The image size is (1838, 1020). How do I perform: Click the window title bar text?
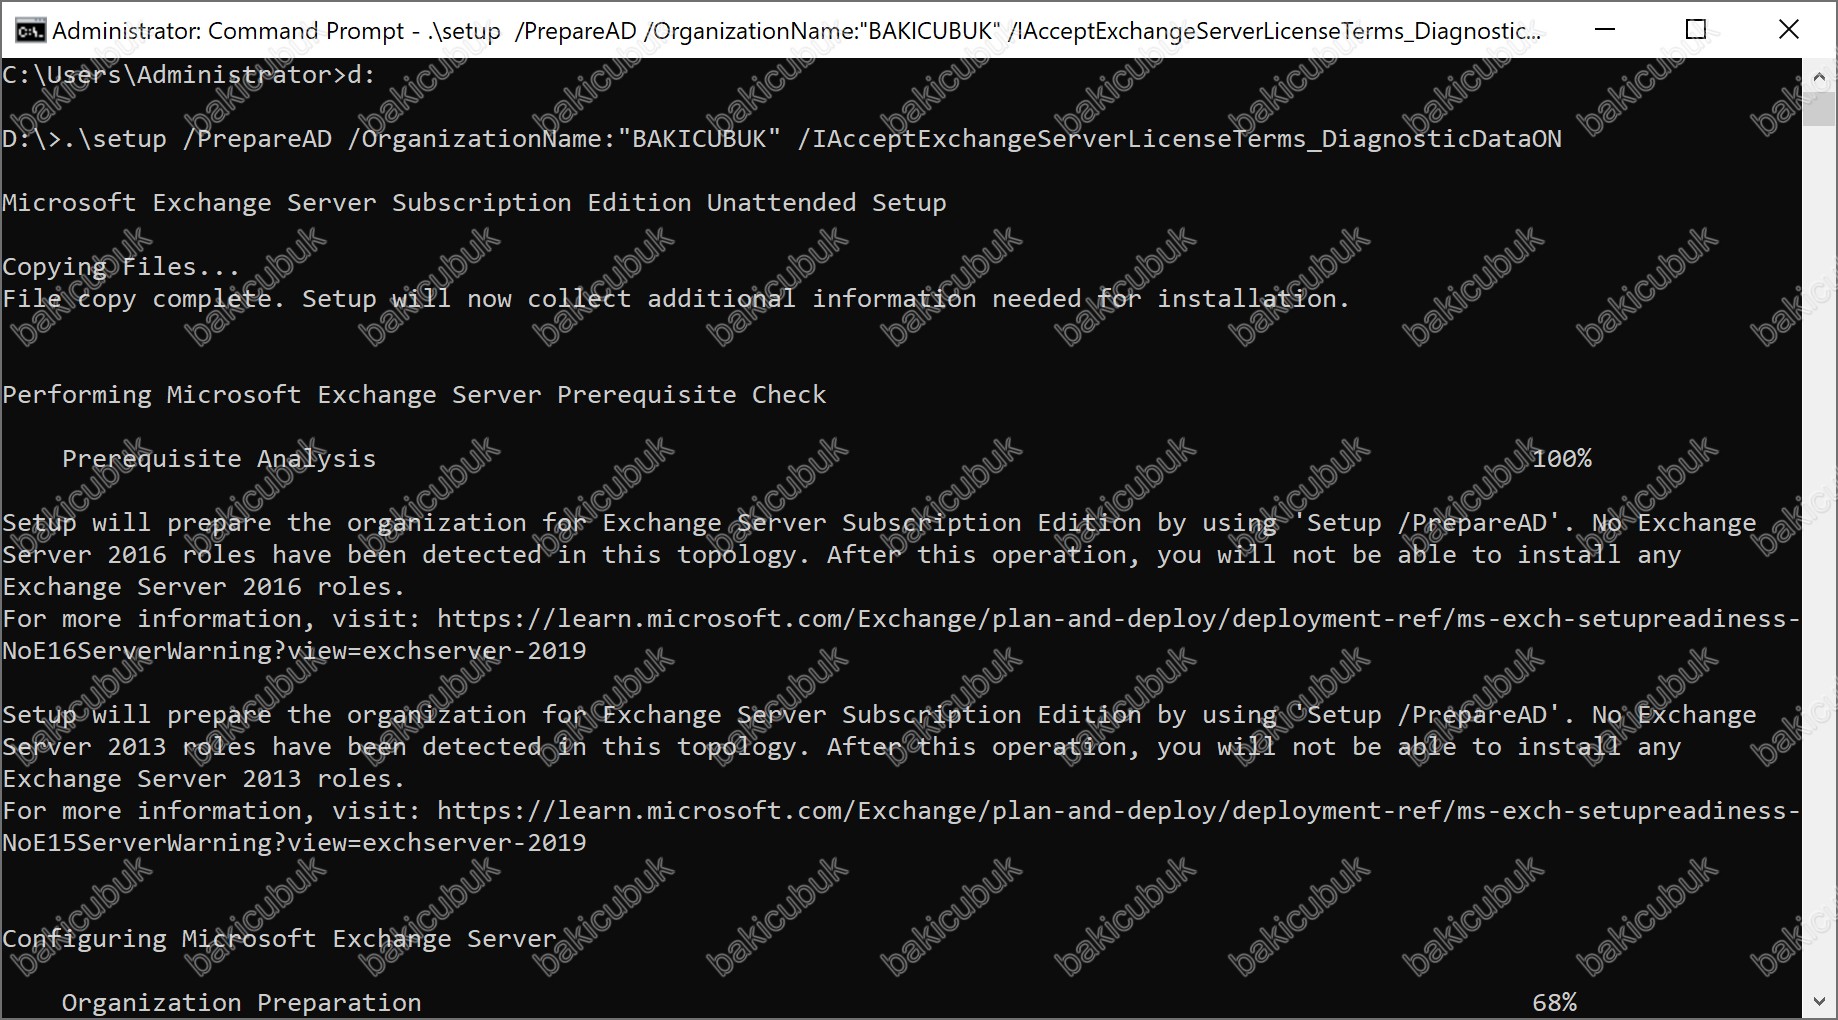[796, 31]
